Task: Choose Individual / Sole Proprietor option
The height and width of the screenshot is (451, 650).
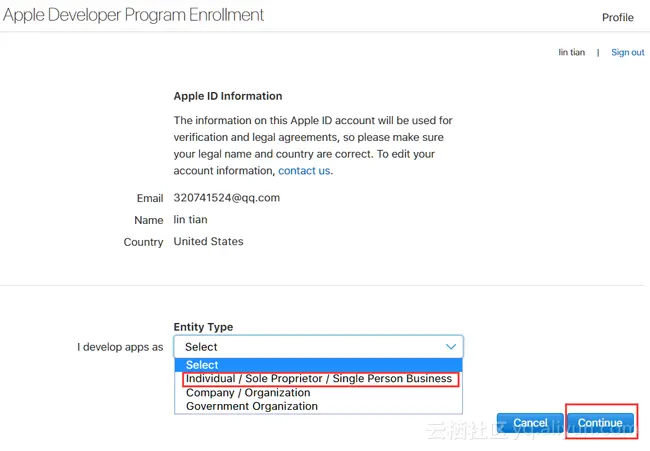Action: [x=318, y=378]
